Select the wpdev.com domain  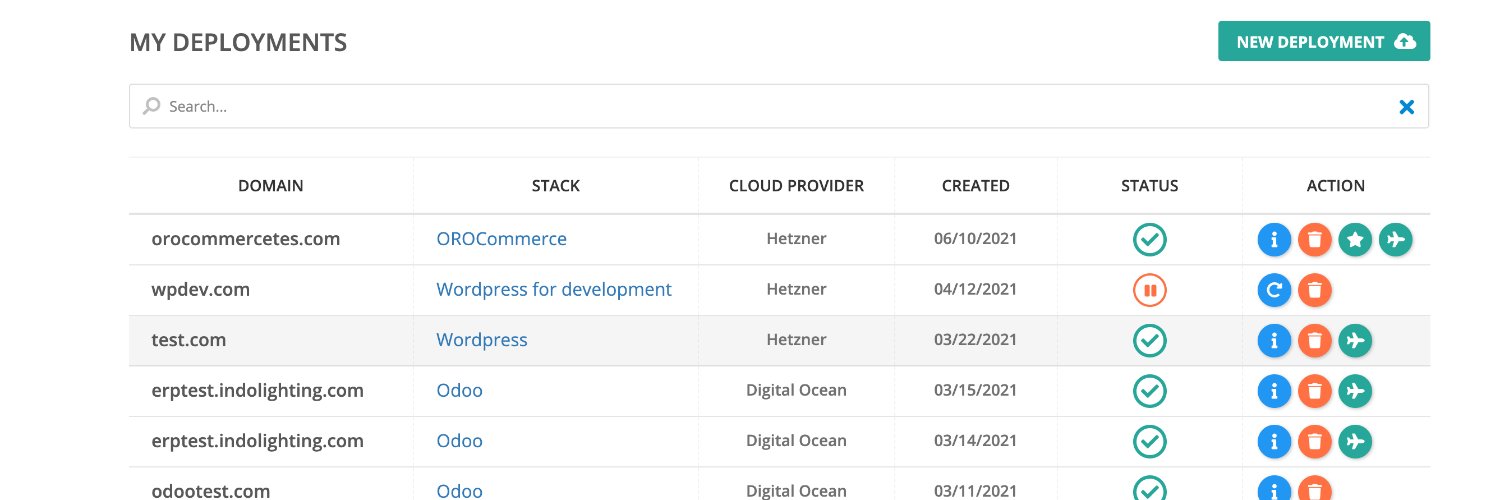tap(201, 290)
